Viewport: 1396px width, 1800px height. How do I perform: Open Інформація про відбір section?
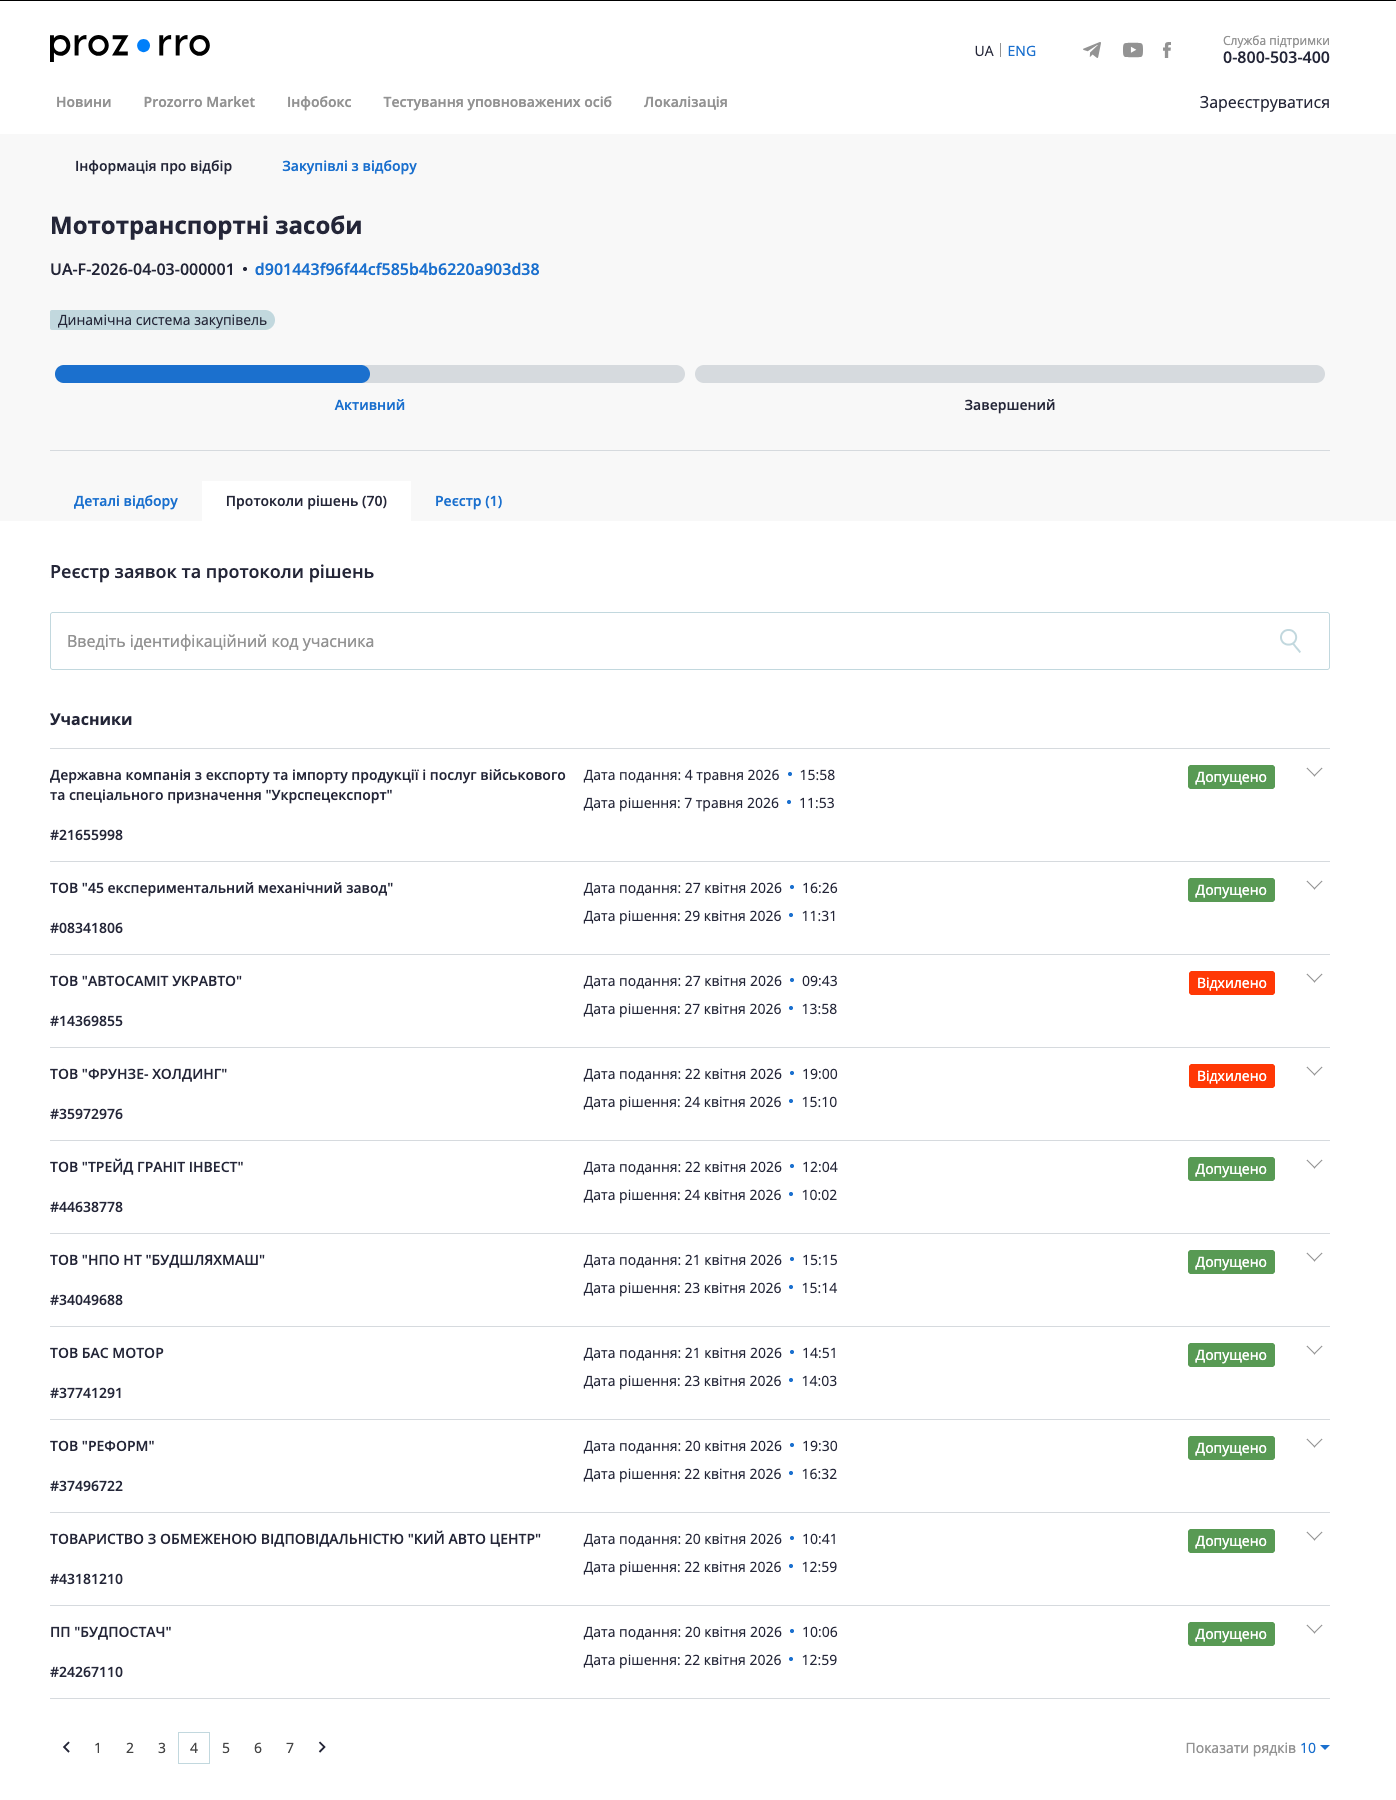click(x=153, y=166)
